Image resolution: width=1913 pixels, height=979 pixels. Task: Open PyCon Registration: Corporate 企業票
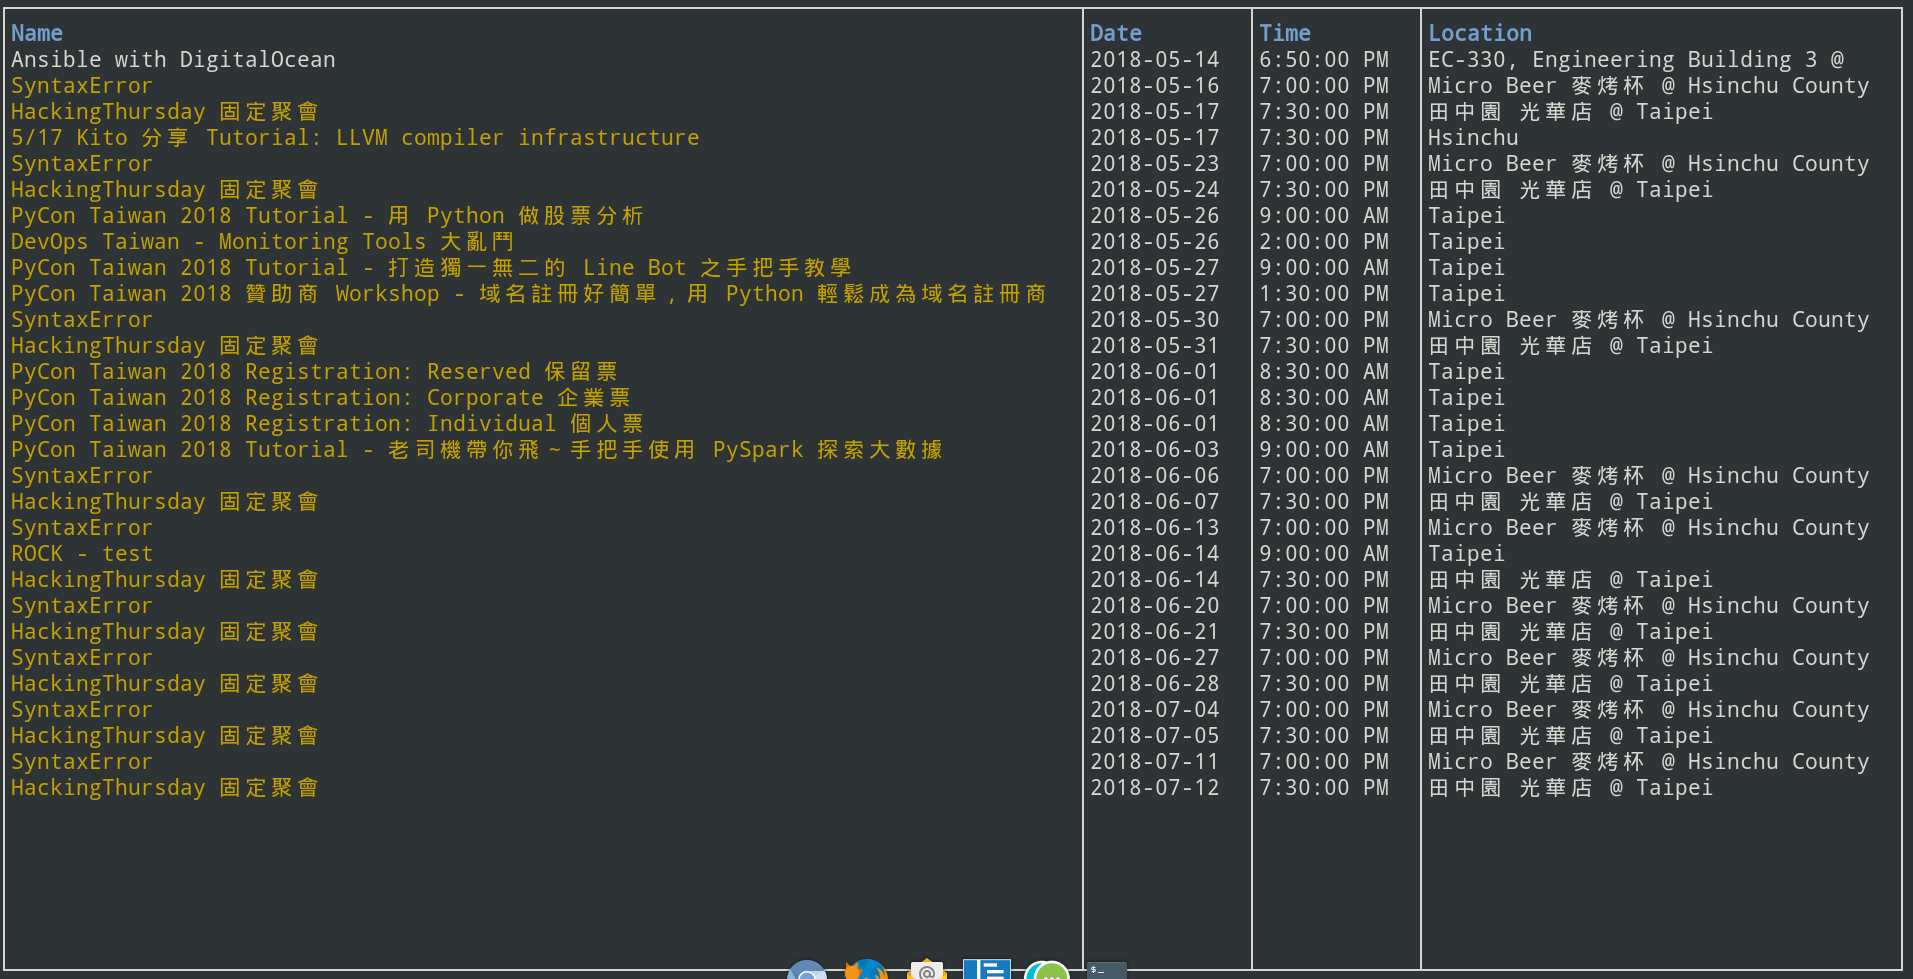[321, 398]
